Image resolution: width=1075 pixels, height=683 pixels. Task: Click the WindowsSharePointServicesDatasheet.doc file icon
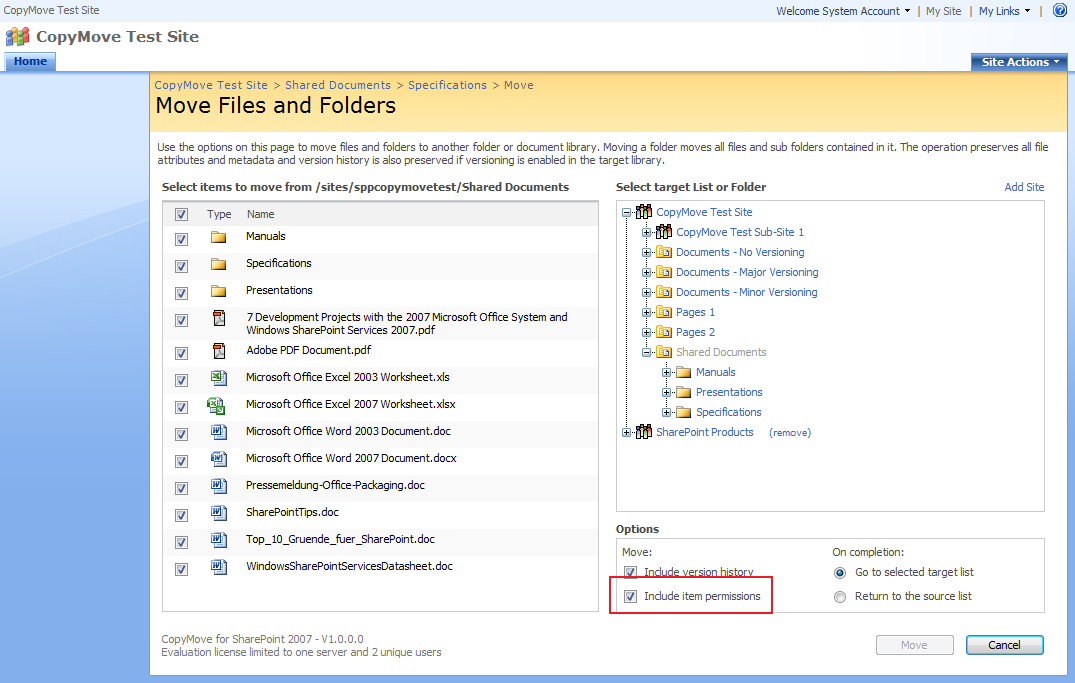(219, 567)
